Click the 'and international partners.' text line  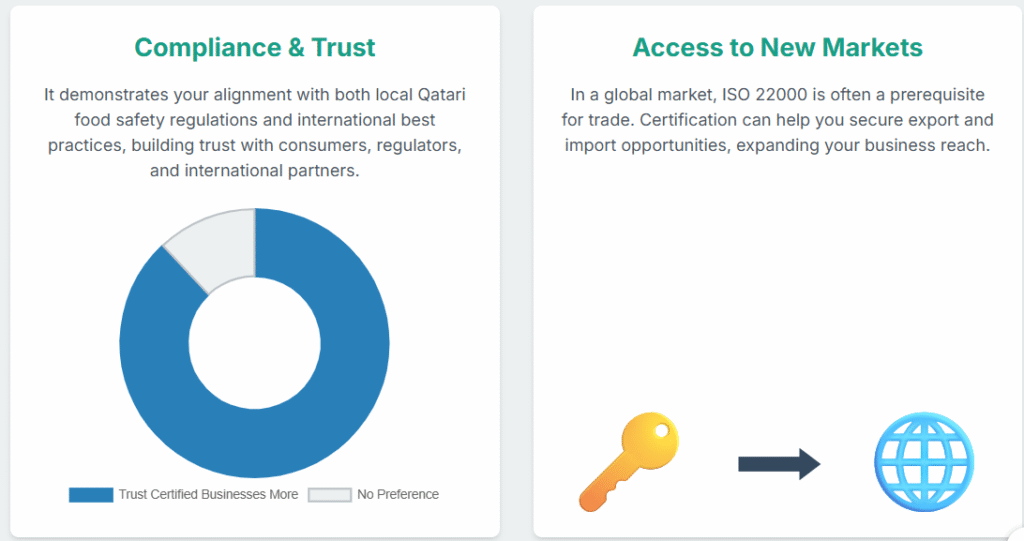(255, 170)
